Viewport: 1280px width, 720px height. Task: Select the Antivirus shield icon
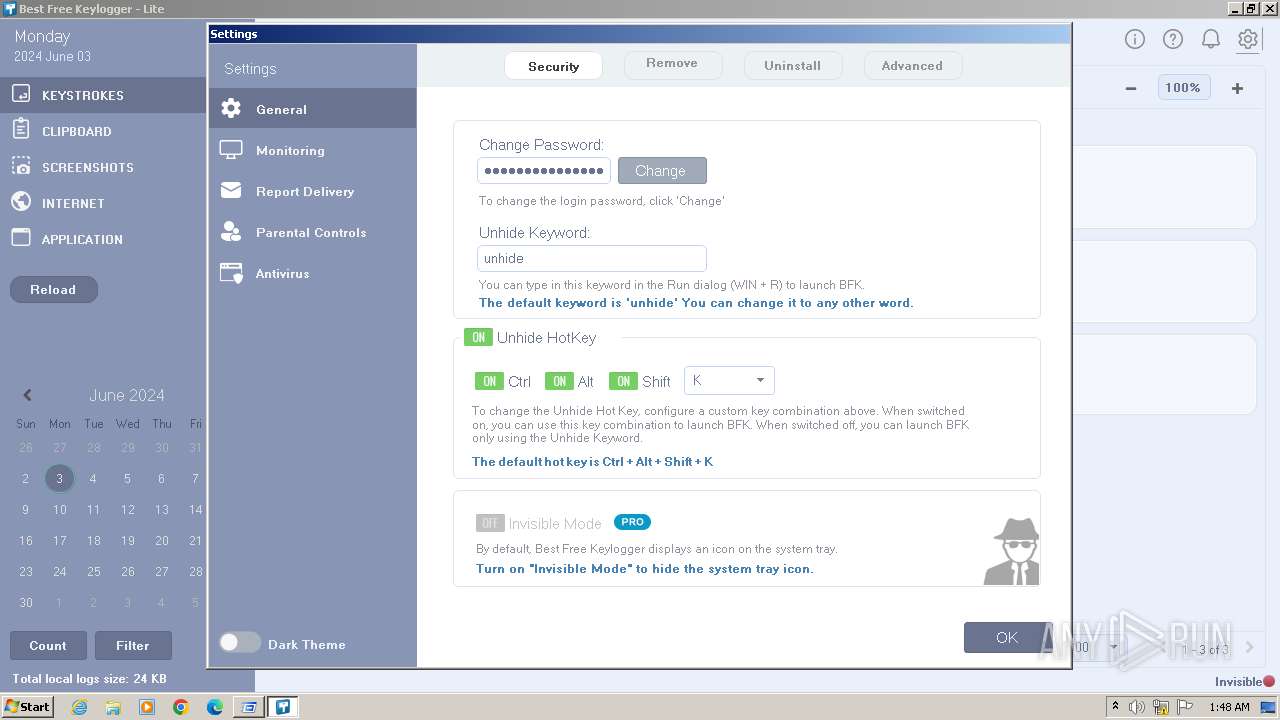tap(231, 273)
